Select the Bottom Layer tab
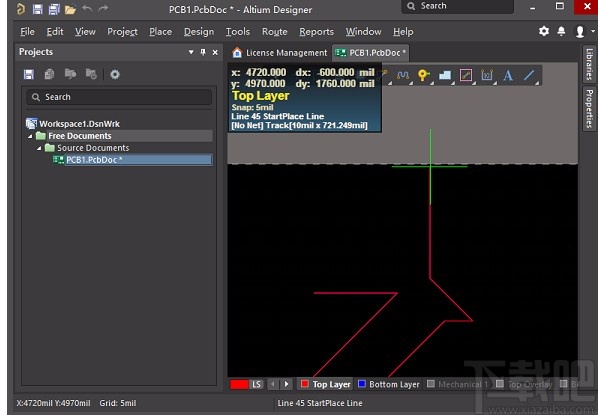This screenshot has height=415, width=598. (x=389, y=384)
